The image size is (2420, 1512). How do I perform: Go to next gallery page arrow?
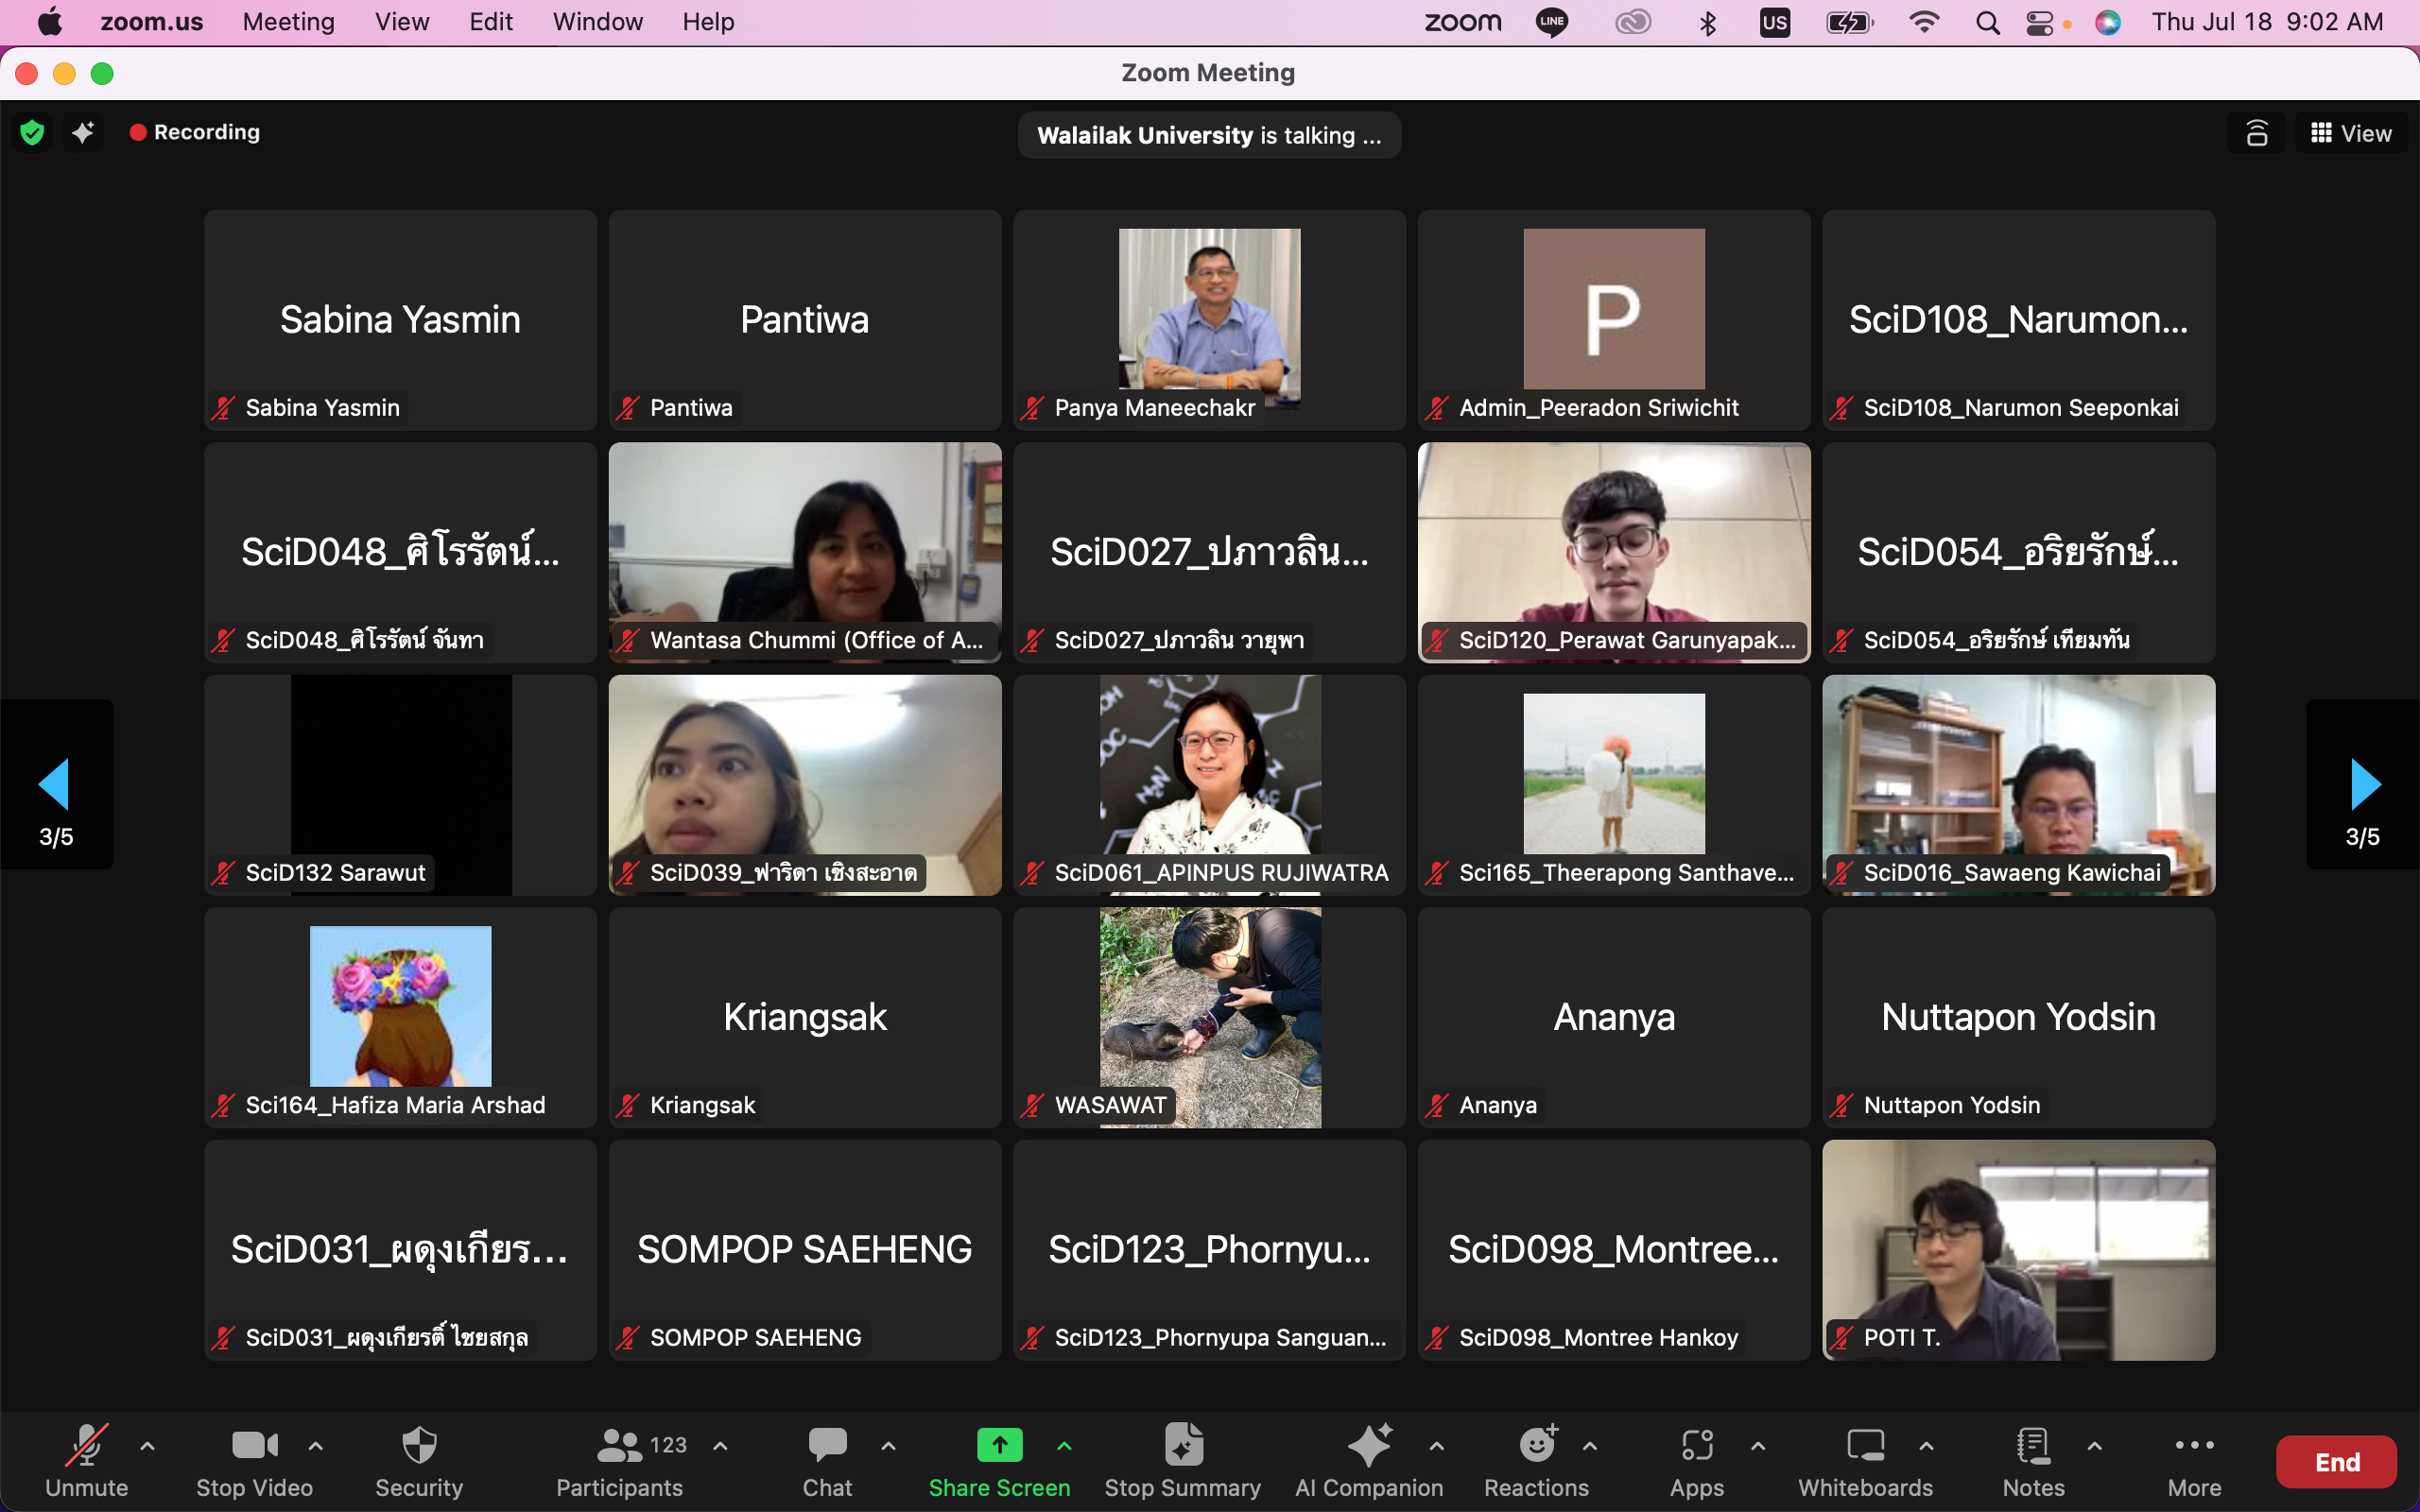click(x=2364, y=784)
